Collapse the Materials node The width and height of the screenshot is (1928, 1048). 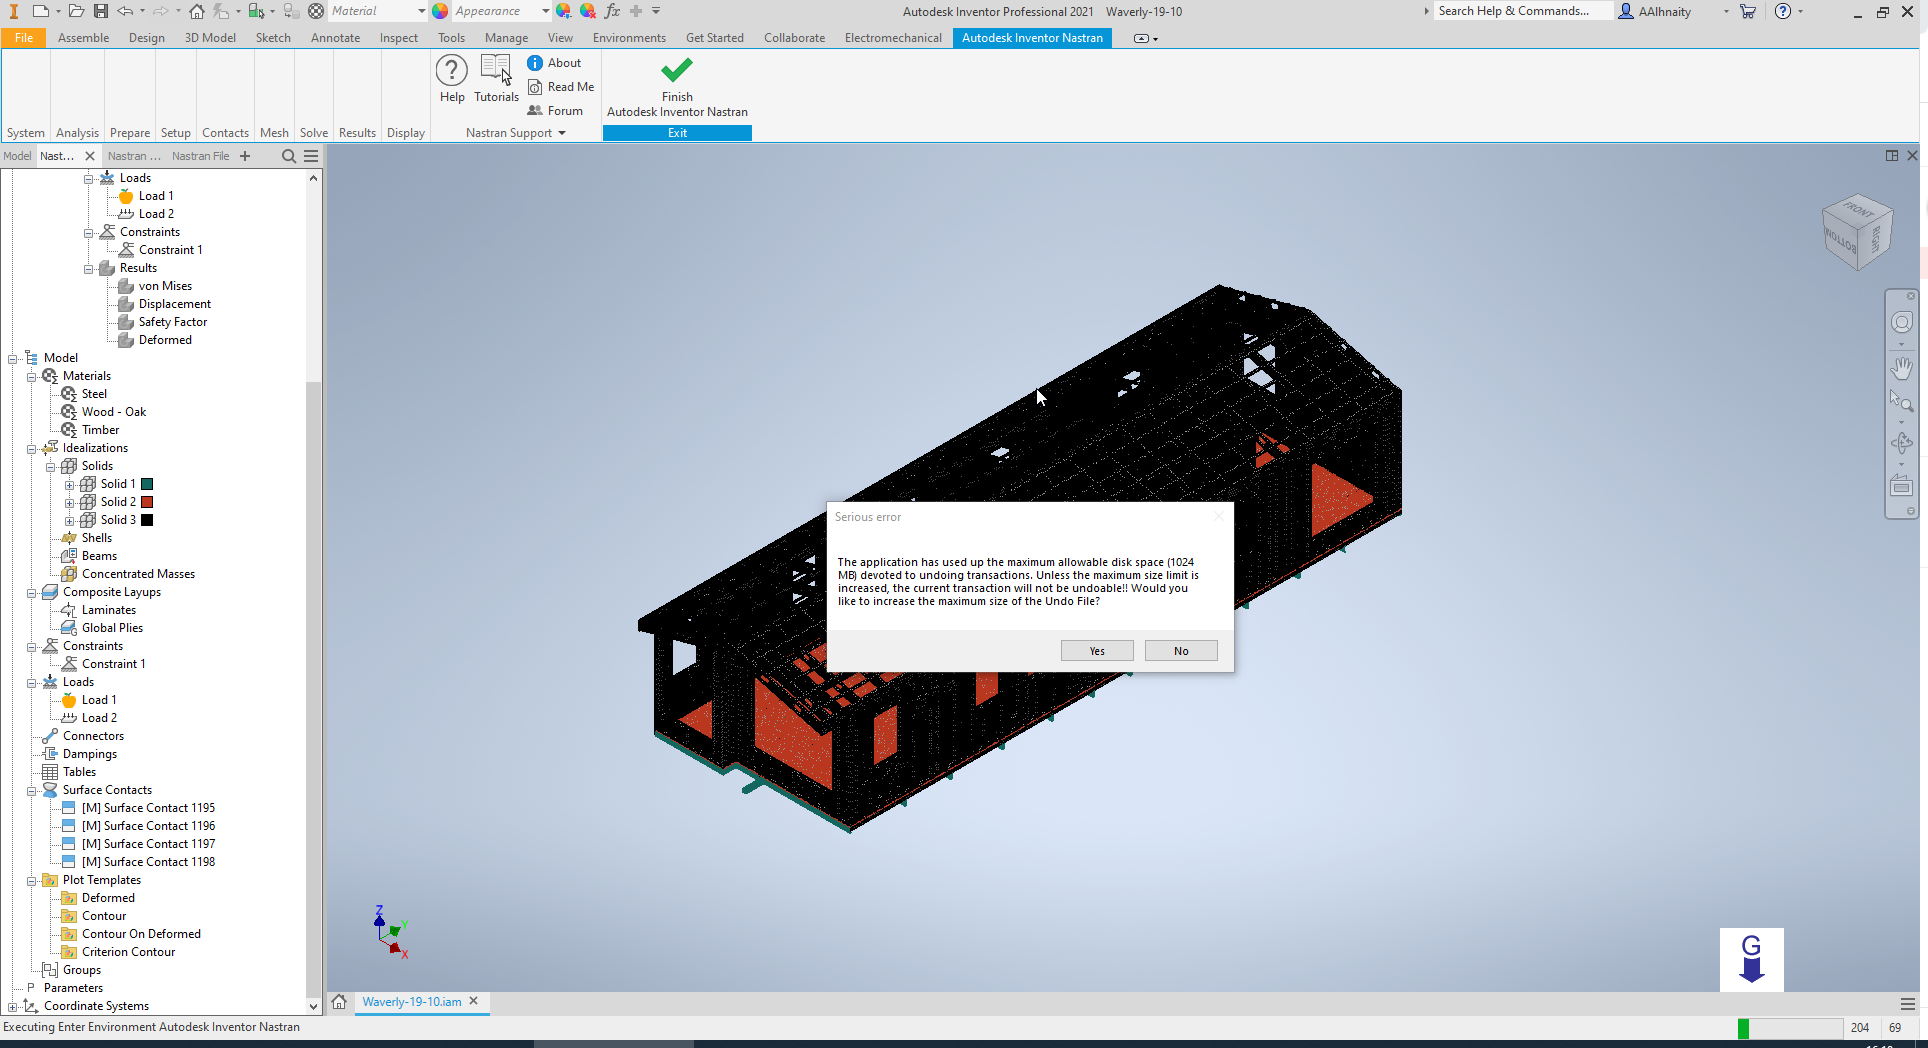[32, 376]
